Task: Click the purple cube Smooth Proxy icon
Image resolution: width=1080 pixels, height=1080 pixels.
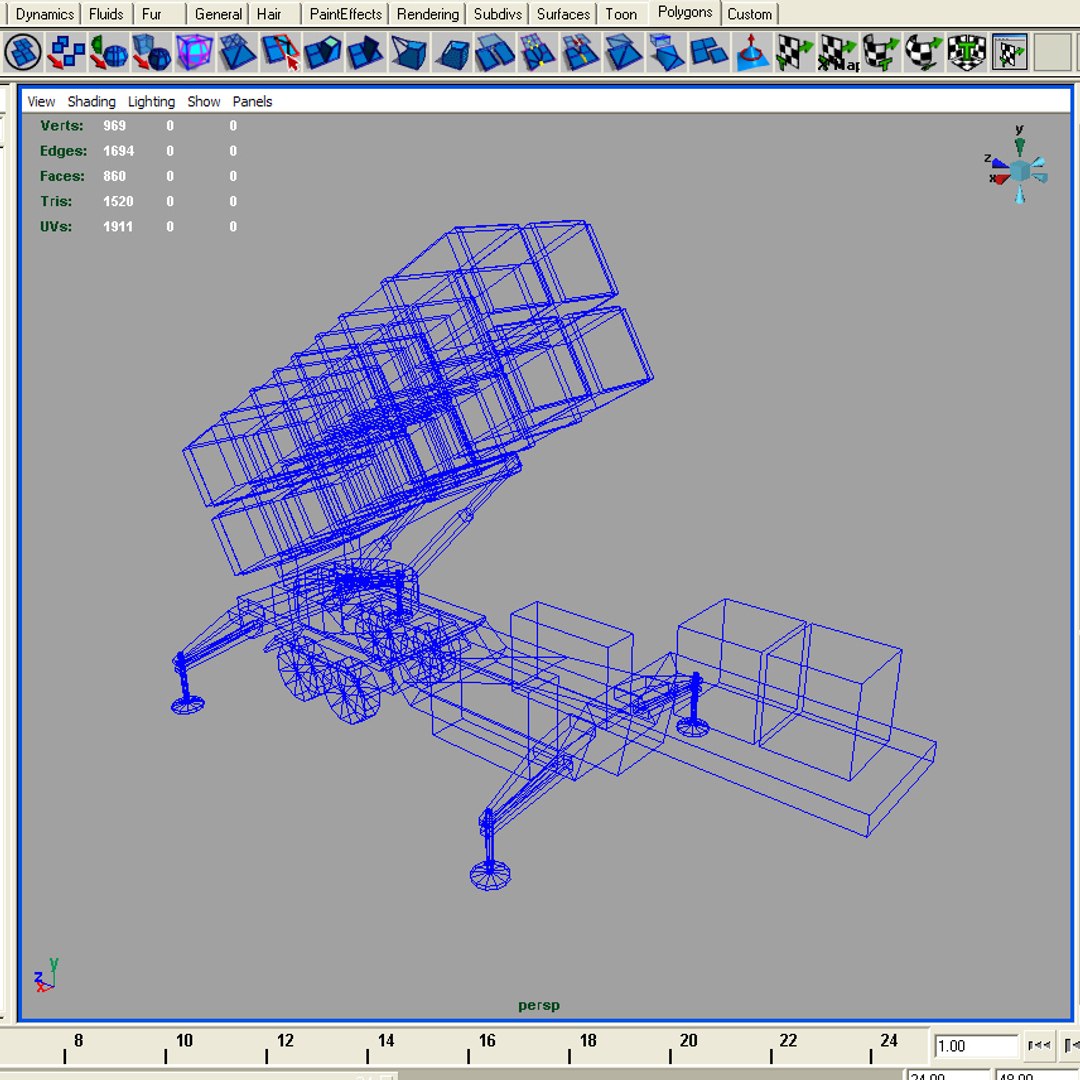Action: [194, 53]
